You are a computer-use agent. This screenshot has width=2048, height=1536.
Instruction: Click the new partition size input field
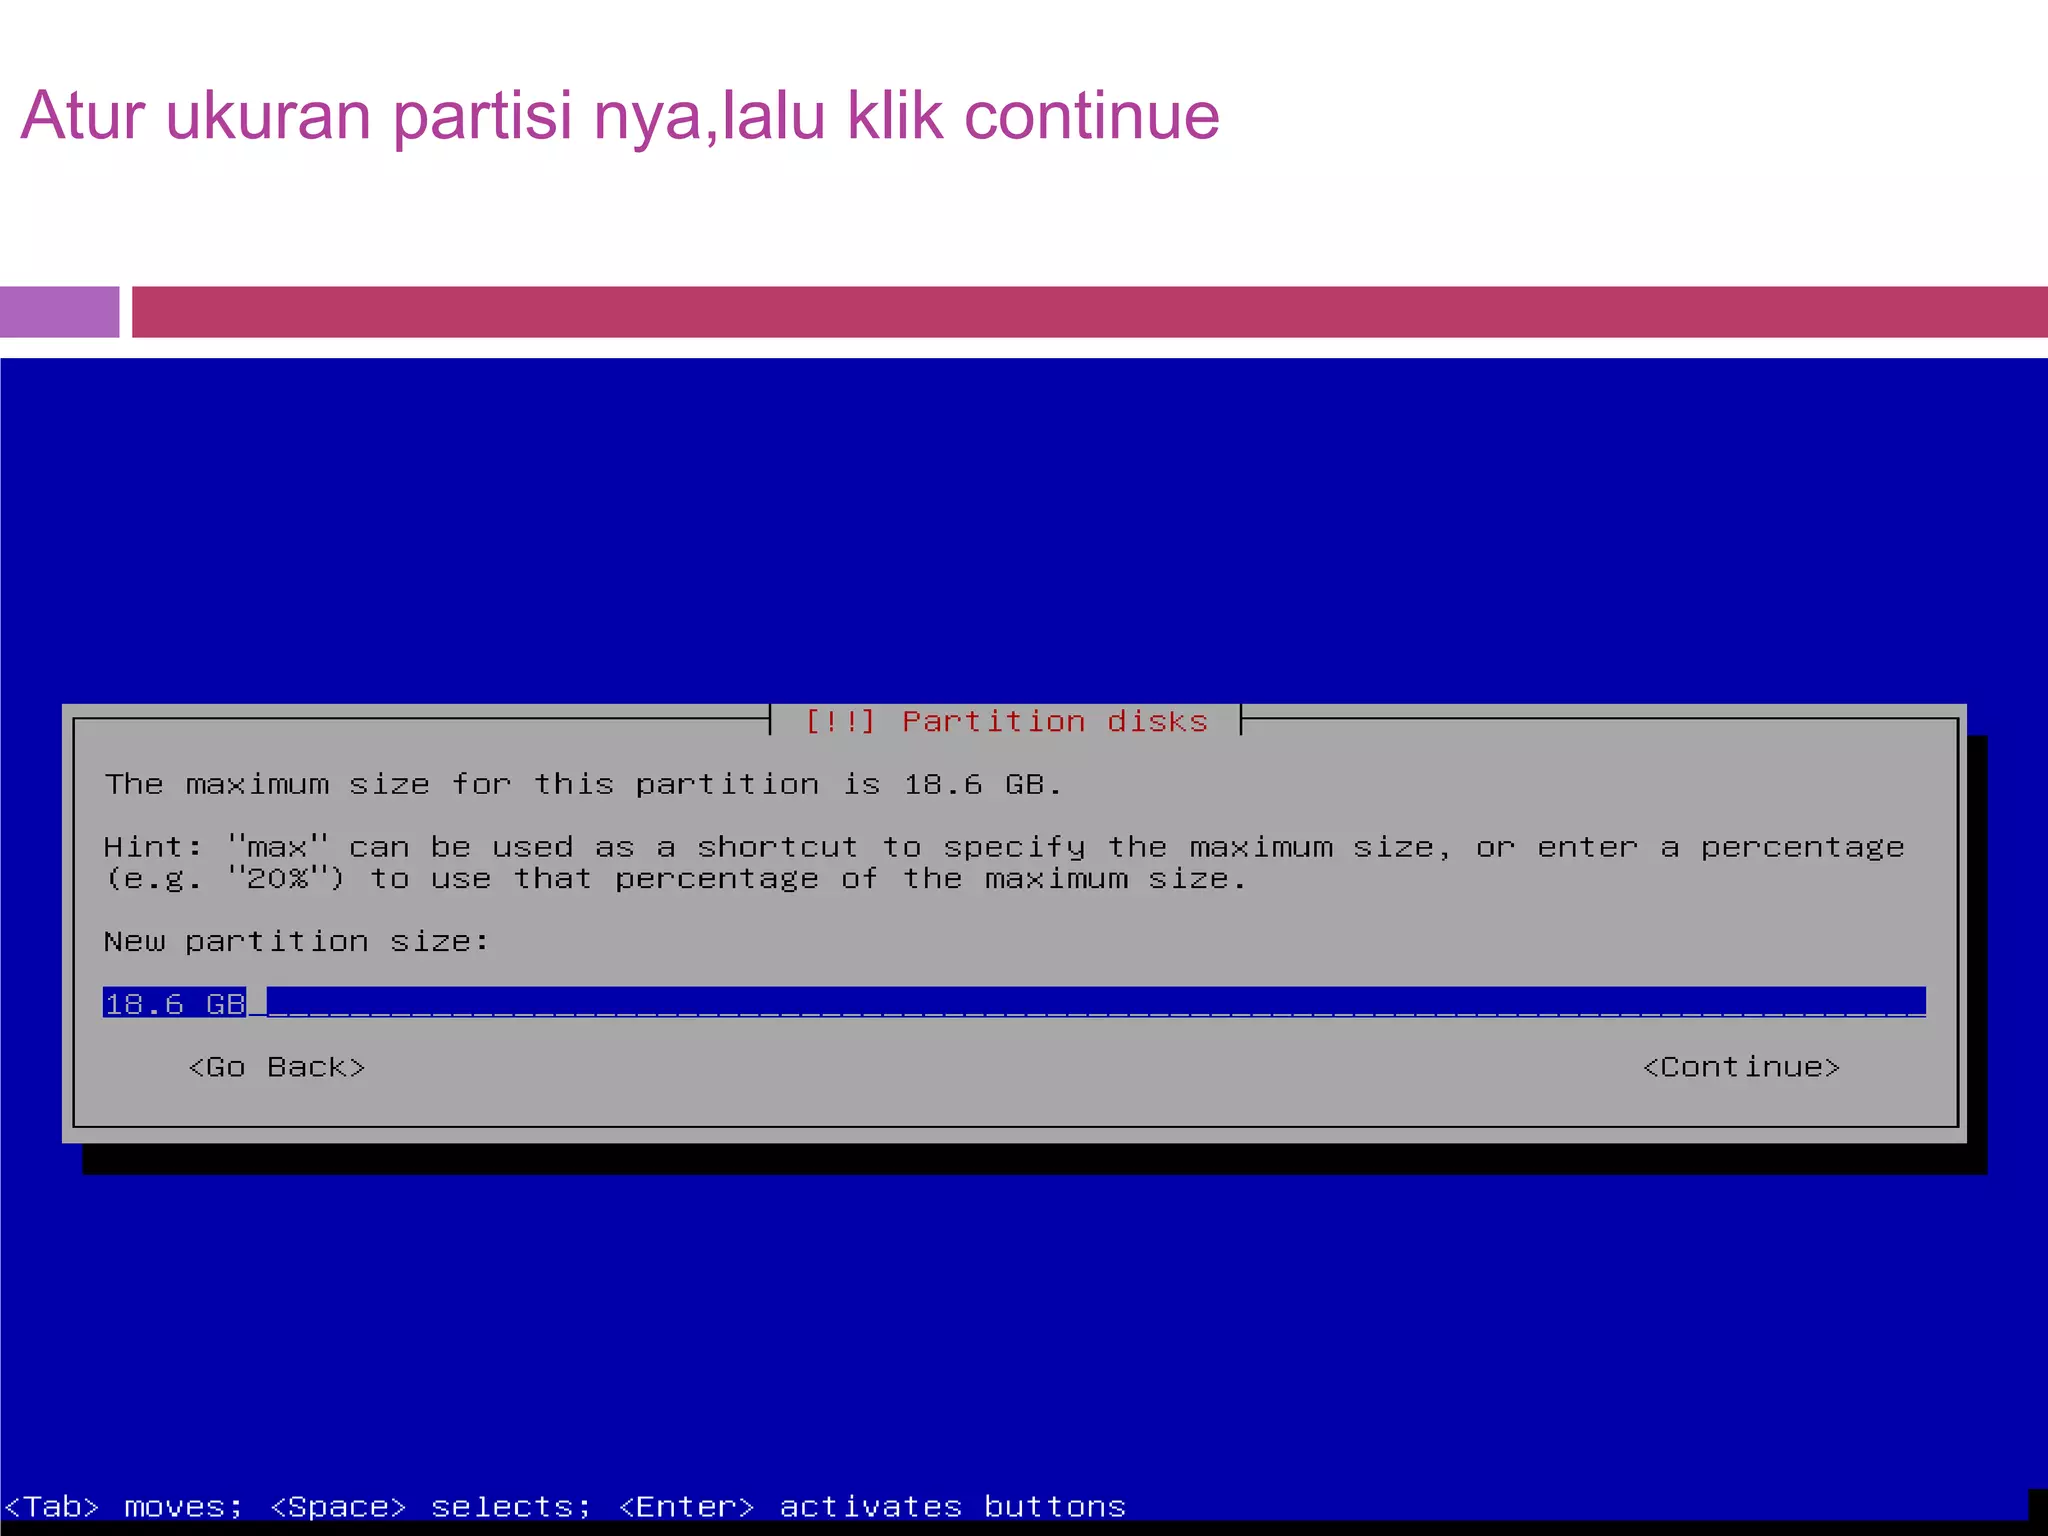tap(1014, 1002)
